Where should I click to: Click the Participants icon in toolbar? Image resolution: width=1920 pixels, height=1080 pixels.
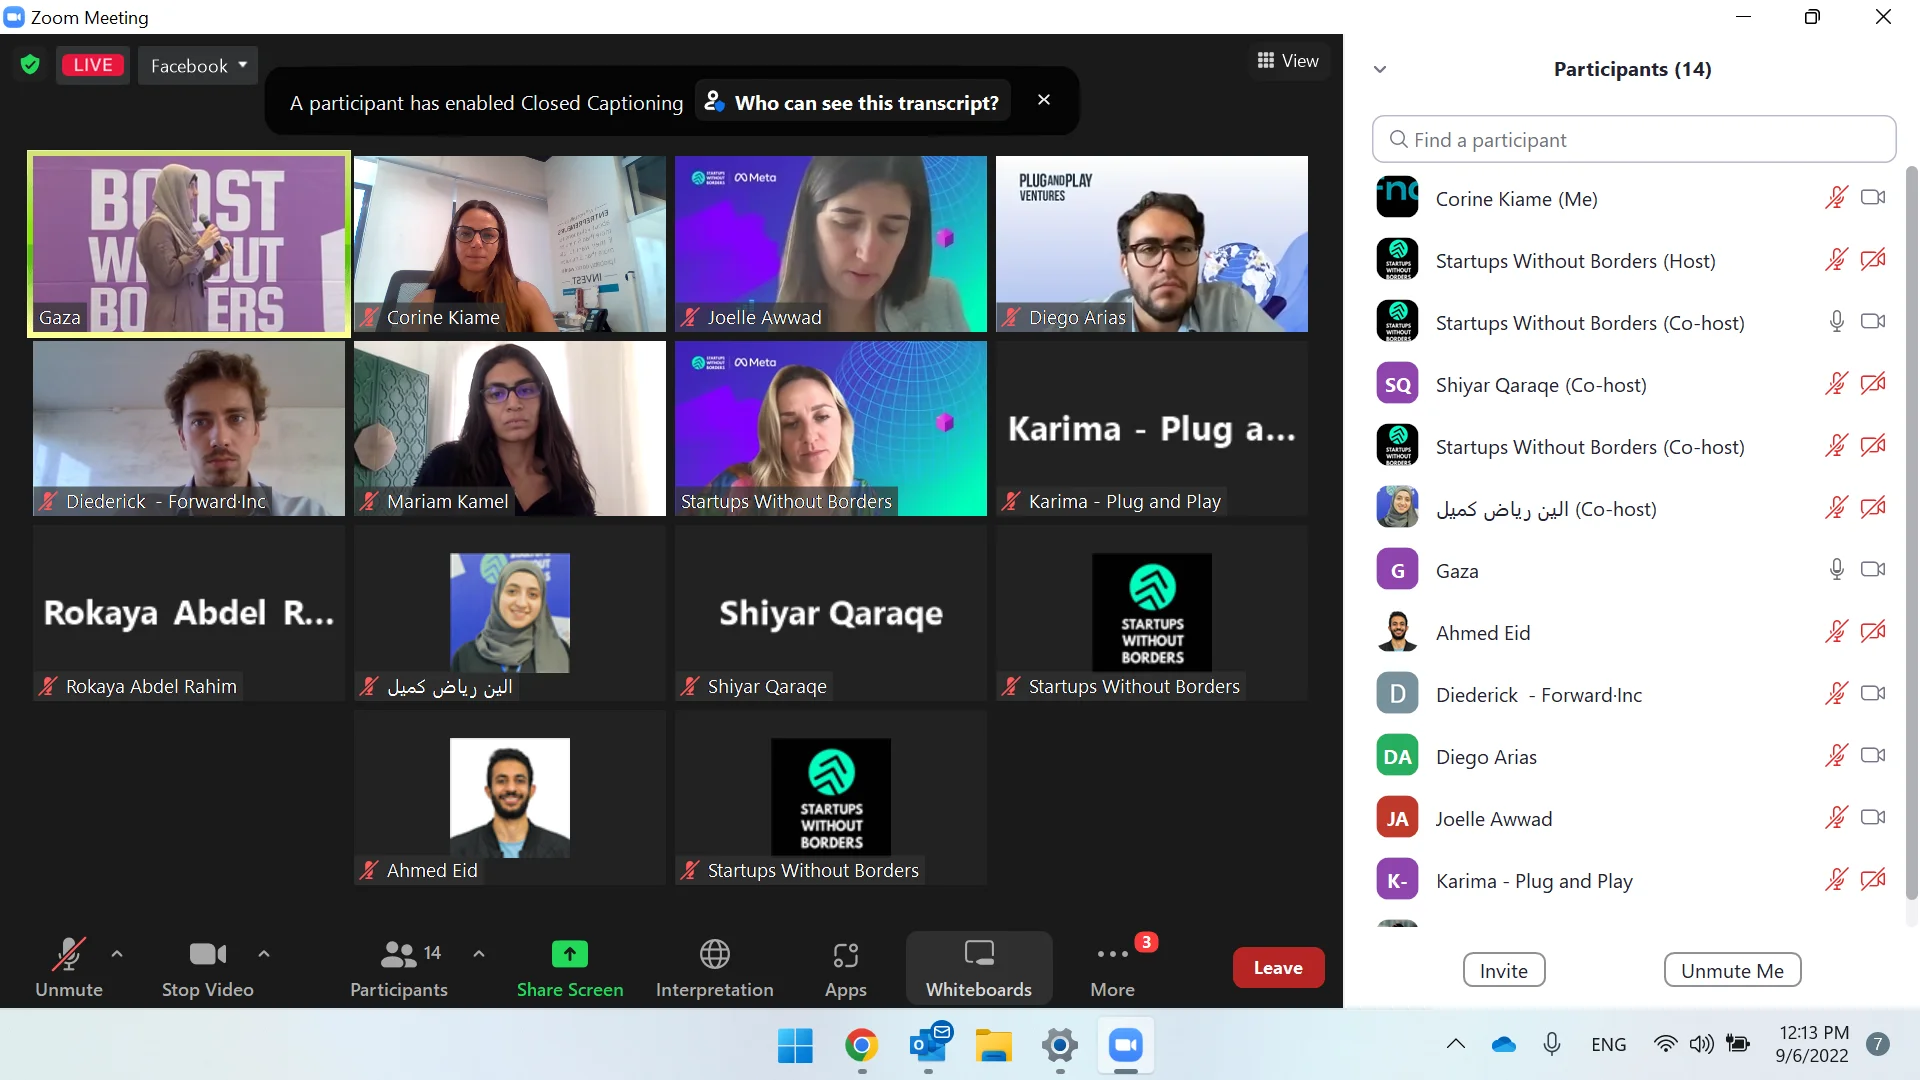pos(398,955)
